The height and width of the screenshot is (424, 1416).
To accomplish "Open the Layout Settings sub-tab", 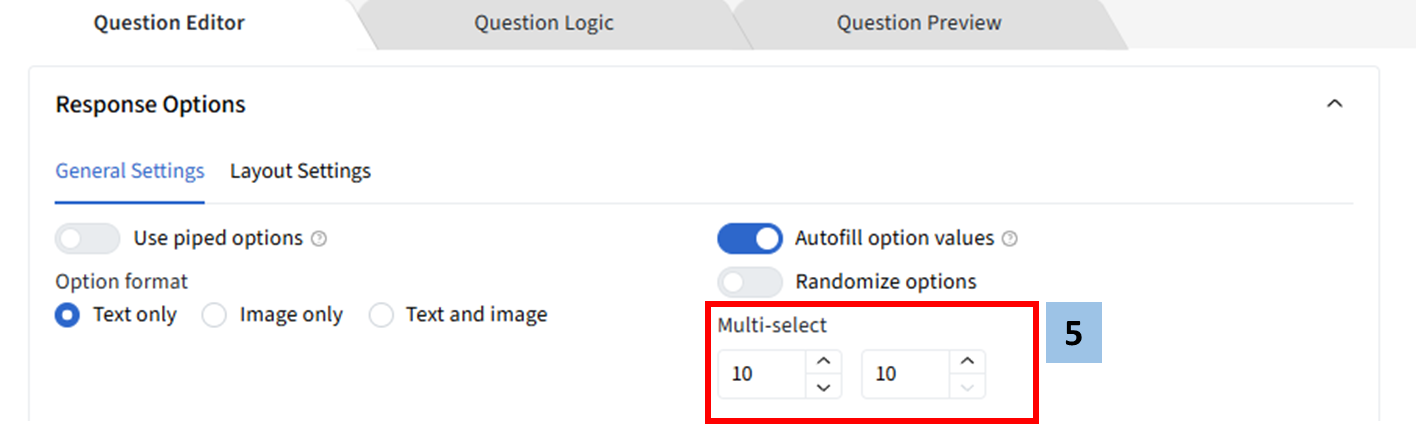I will coord(300,171).
